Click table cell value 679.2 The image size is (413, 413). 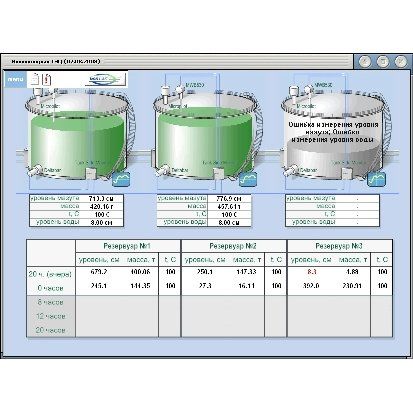tap(99, 272)
